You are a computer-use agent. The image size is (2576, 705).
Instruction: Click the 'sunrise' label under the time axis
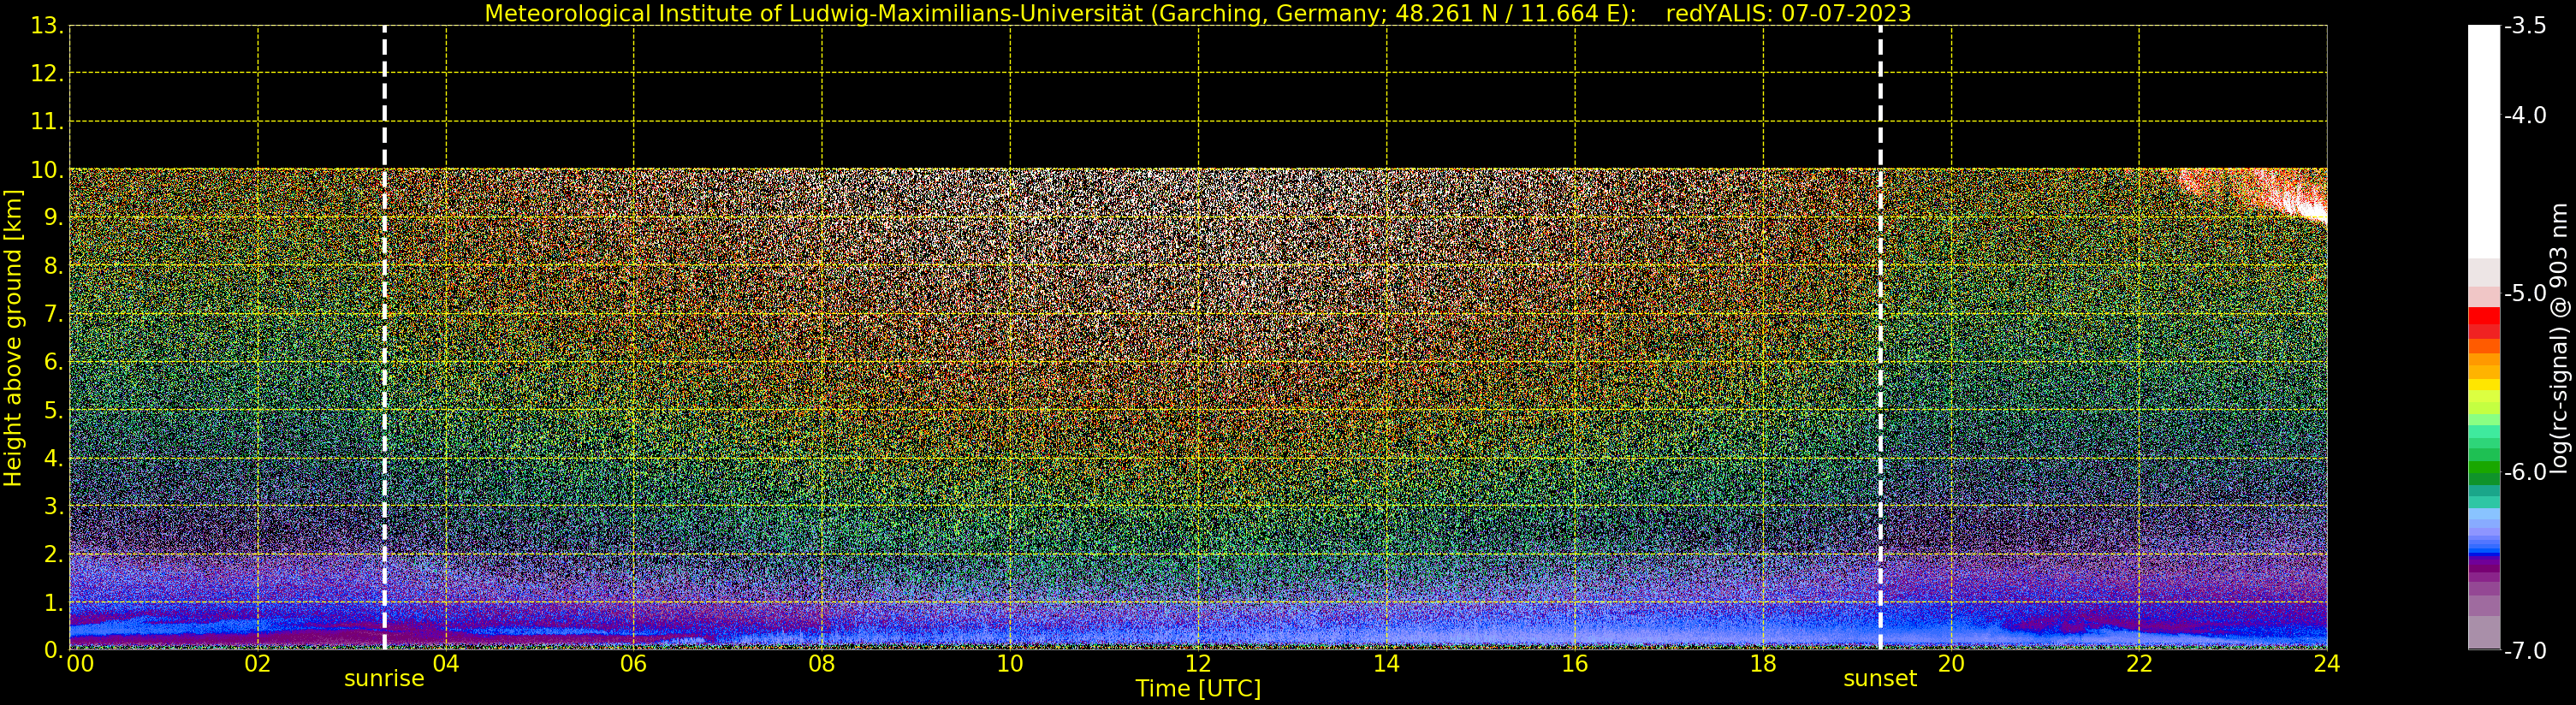click(x=384, y=678)
